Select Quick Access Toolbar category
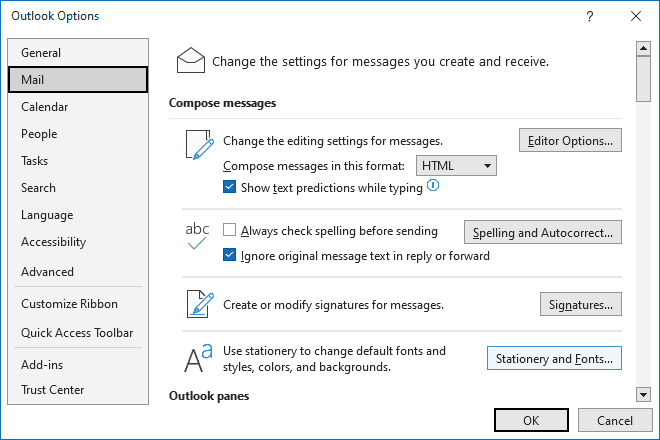Image resolution: width=660 pixels, height=440 pixels. click(x=78, y=333)
